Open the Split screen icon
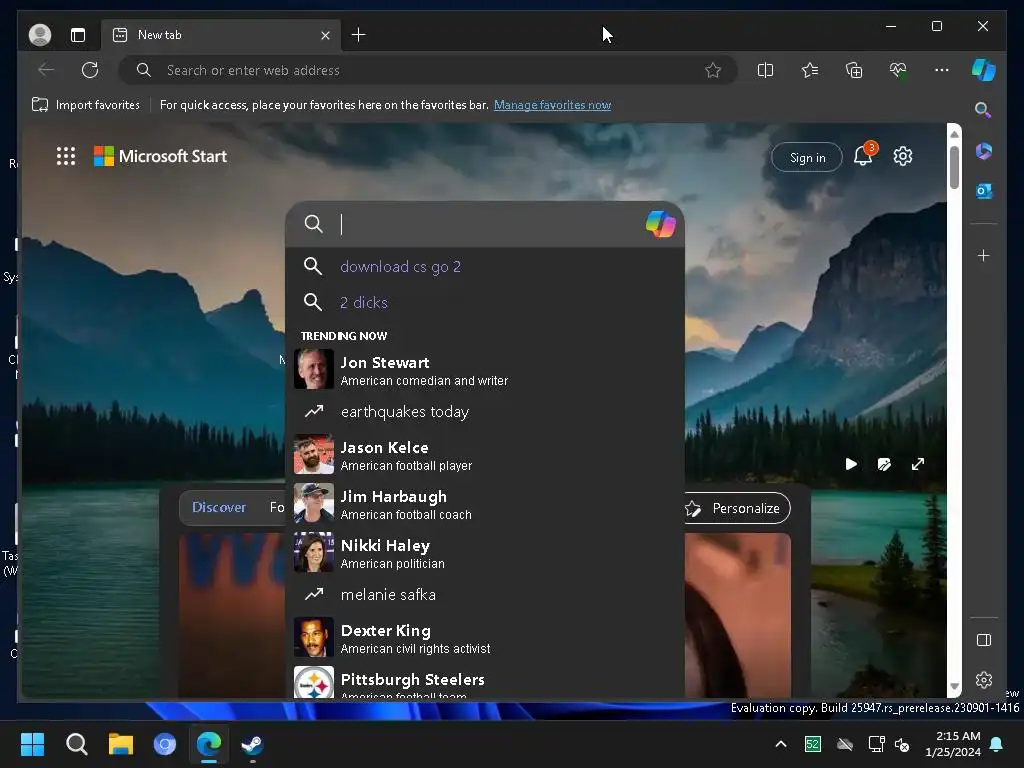Image resolution: width=1024 pixels, height=768 pixels. click(765, 70)
